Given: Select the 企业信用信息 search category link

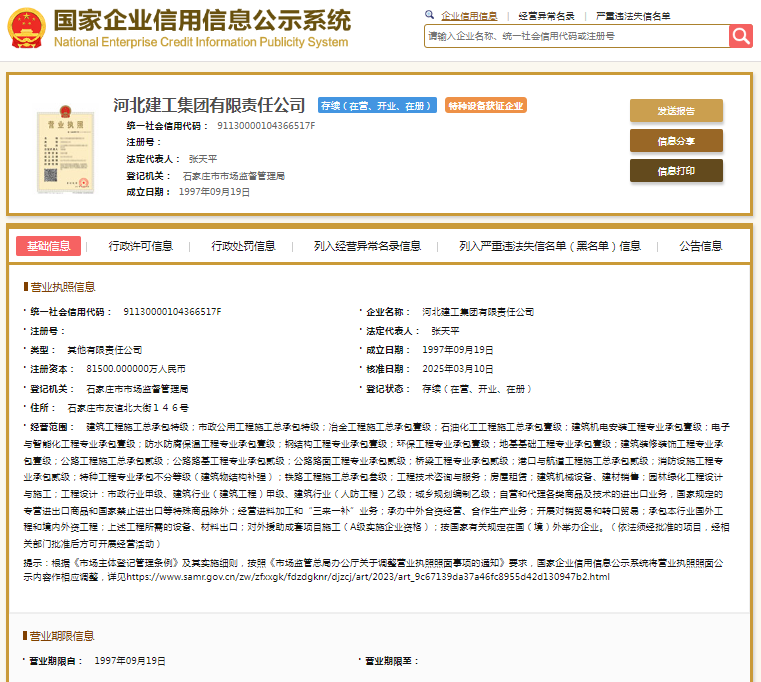Looking at the screenshot, I should point(469,16).
